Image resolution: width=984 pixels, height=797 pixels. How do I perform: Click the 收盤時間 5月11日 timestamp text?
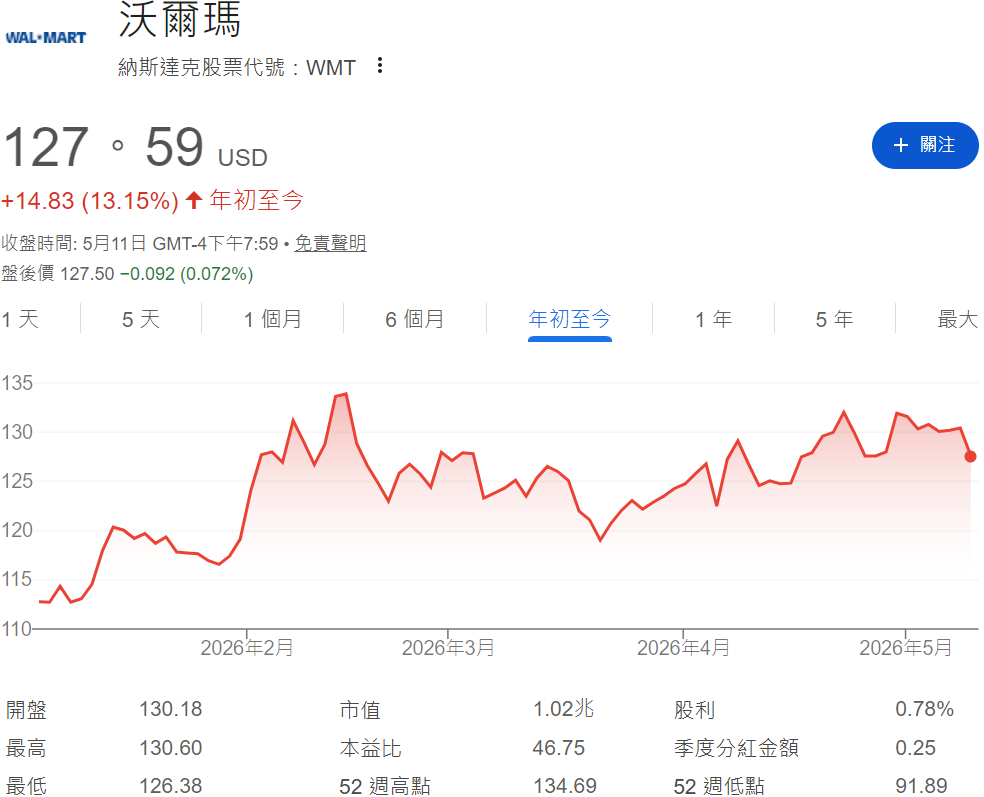pyautogui.click(x=139, y=243)
